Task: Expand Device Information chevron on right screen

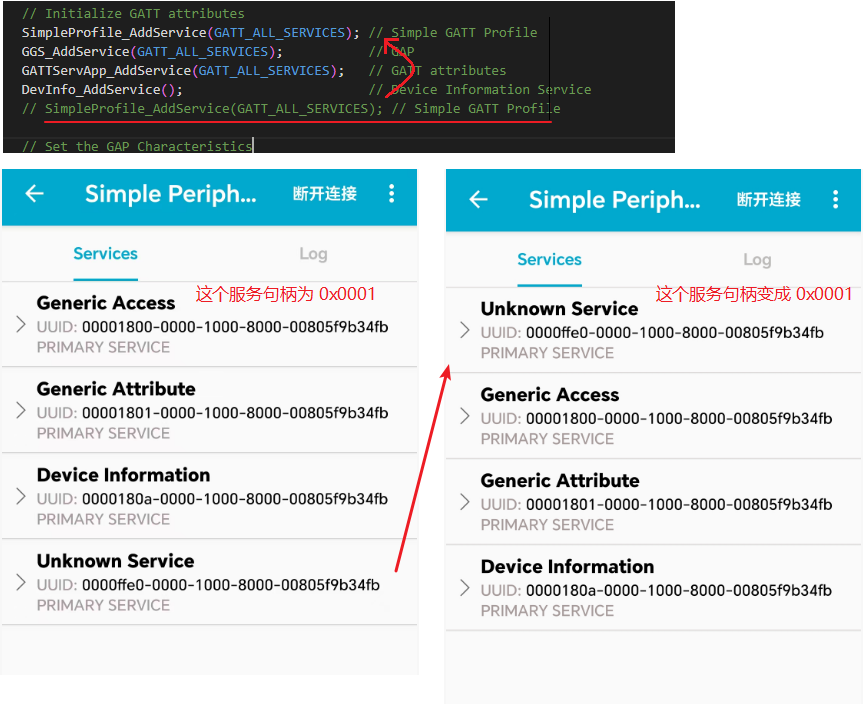Action: tap(465, 588)
